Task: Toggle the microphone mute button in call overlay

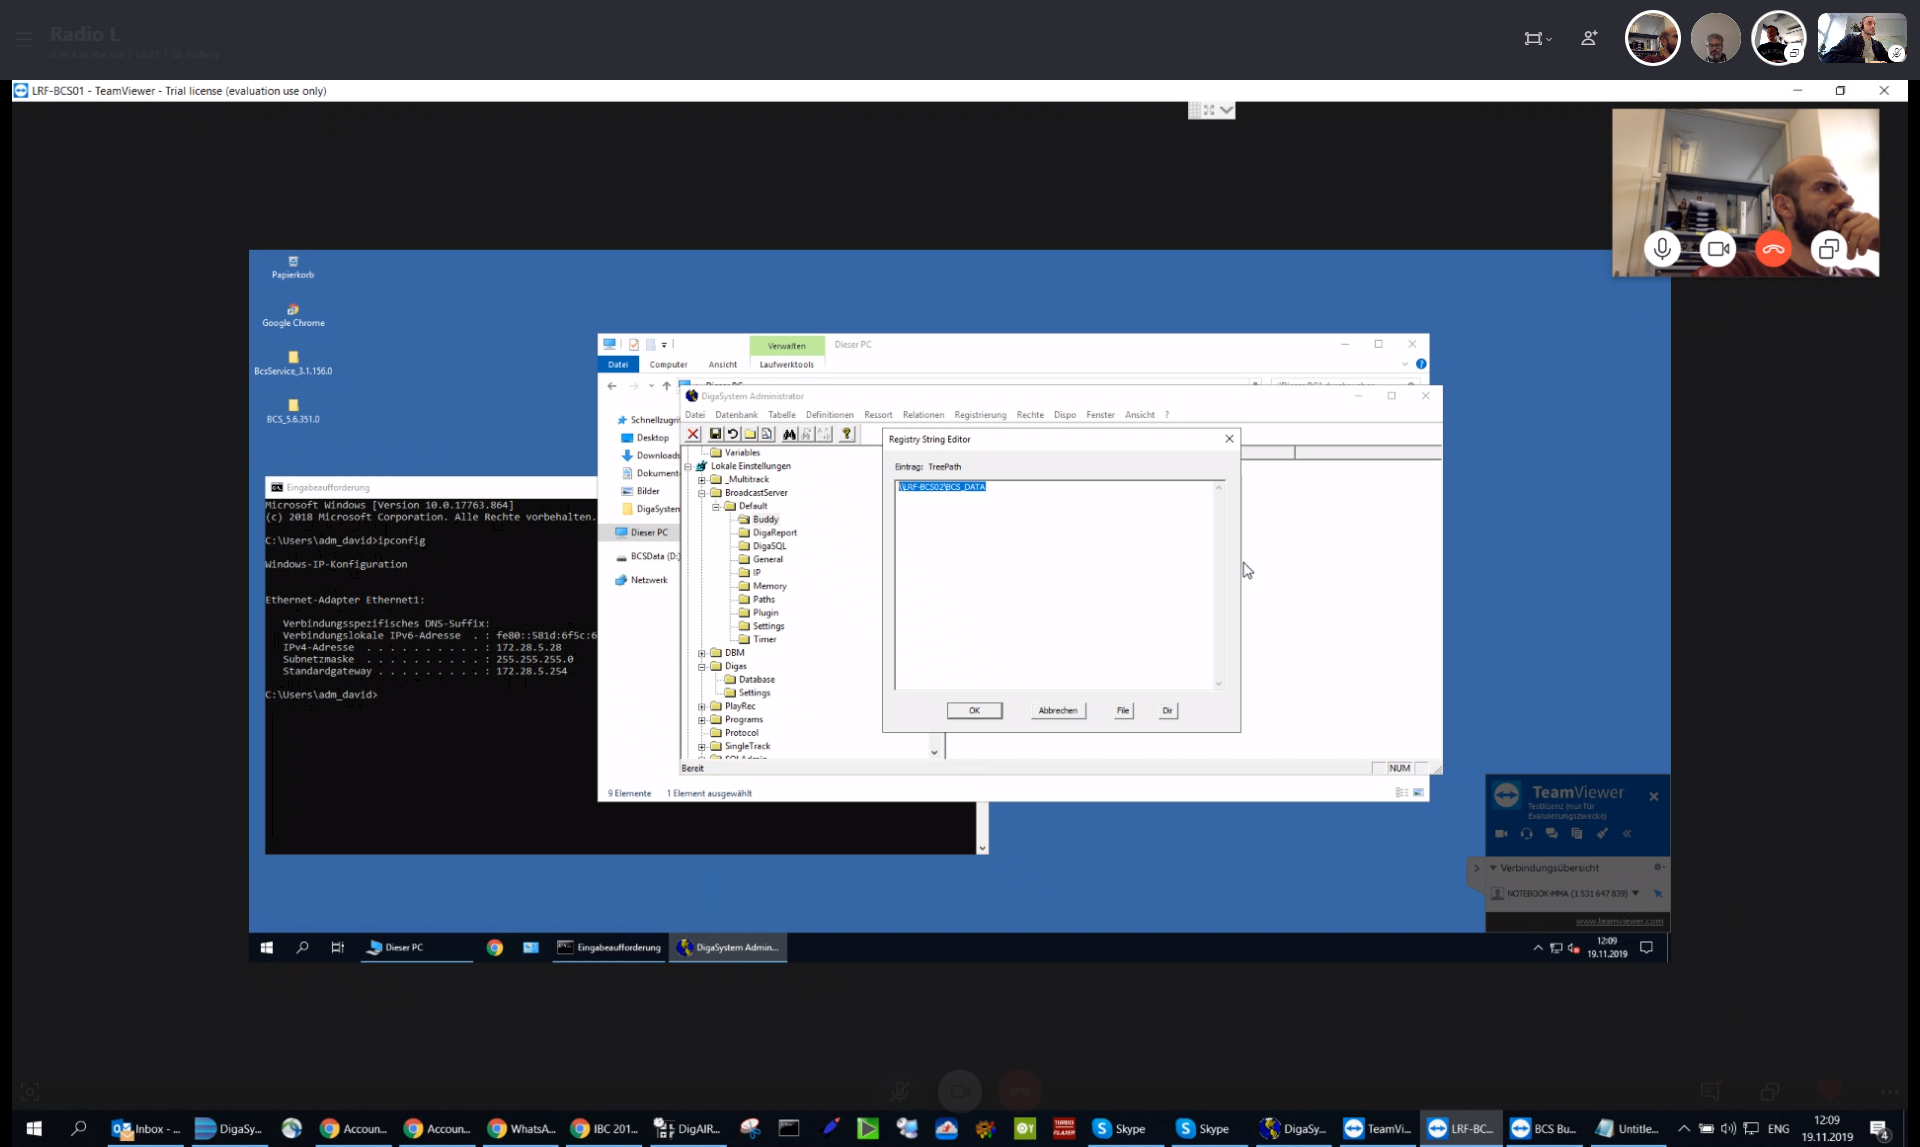Action: [1662, 249]
